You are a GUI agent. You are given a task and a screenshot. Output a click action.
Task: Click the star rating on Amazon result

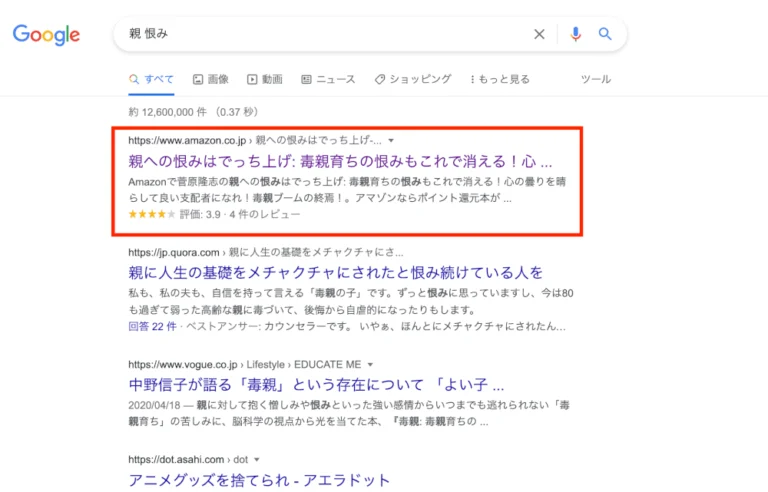click(152, 213)
